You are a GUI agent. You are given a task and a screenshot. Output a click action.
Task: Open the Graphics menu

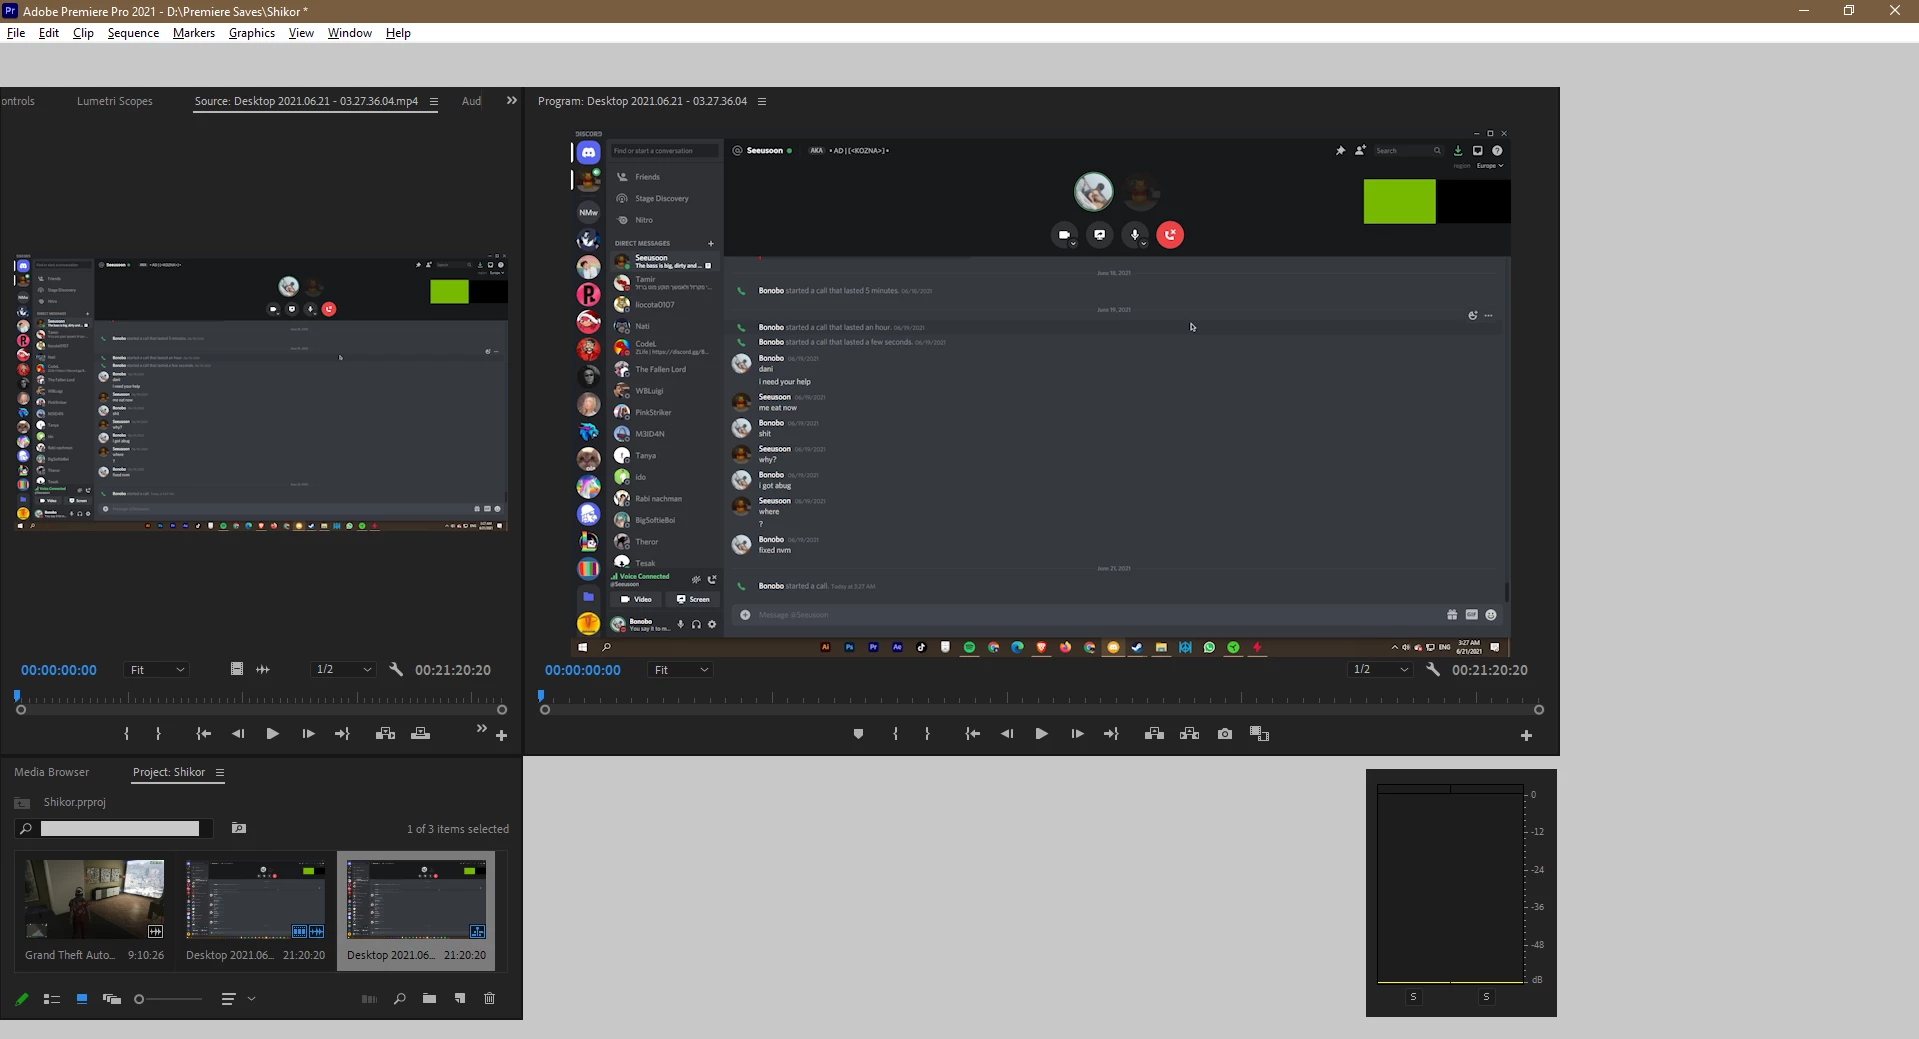tap(252, 33)
